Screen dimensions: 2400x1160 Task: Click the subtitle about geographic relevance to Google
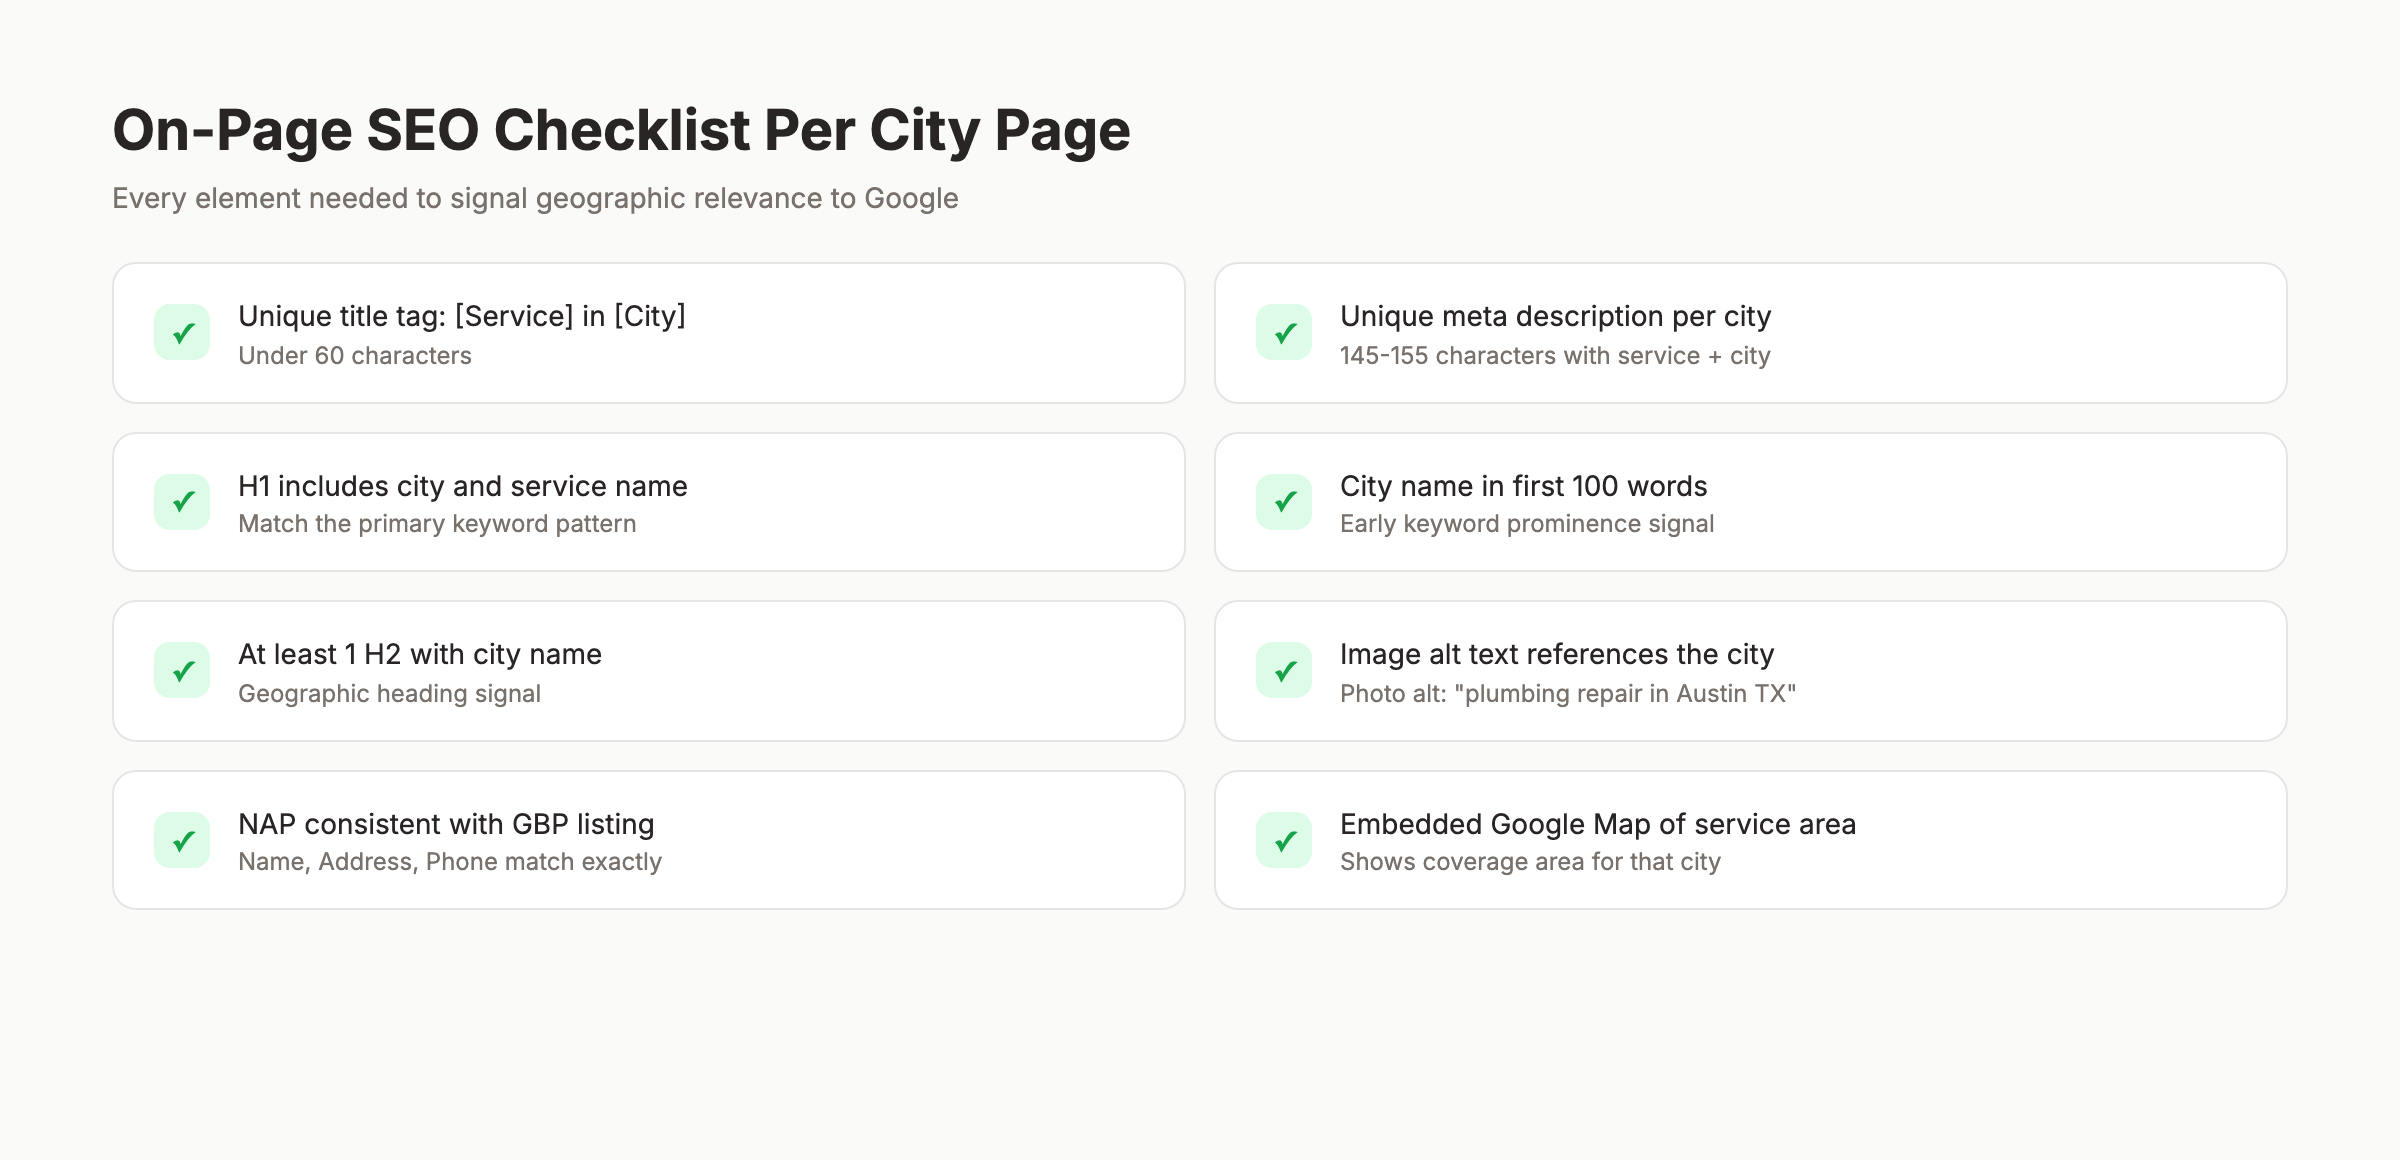[534, 198]
